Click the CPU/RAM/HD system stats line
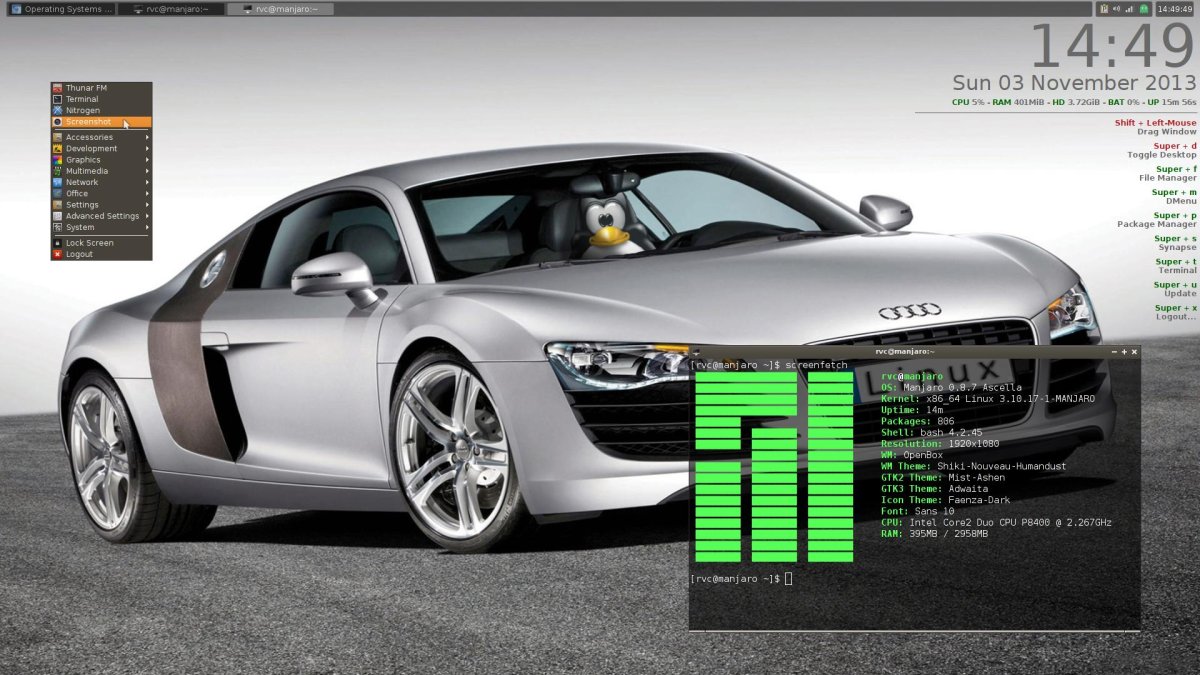1200x675 pixels. (1074, 102)
